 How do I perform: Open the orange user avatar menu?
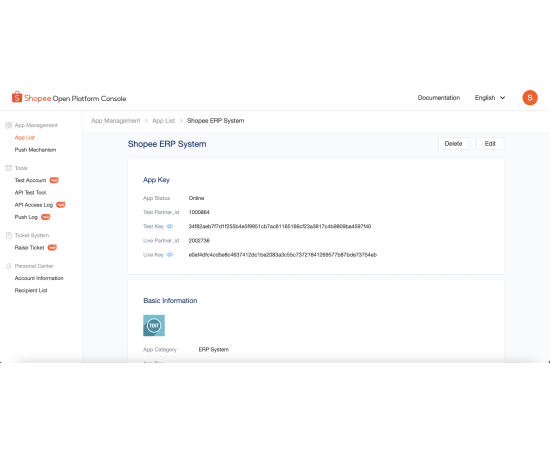[530, 98]
